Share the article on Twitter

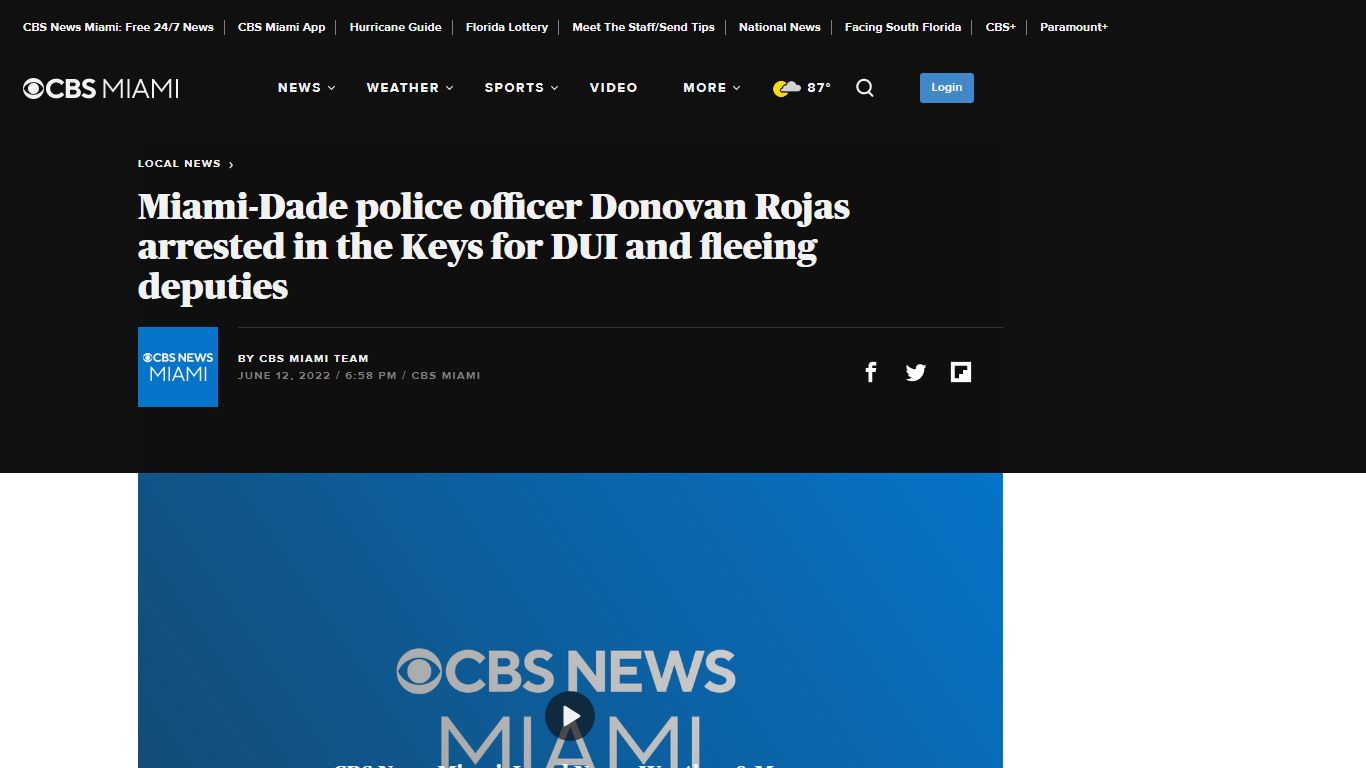pyautogui.click(x=916, y=372)
